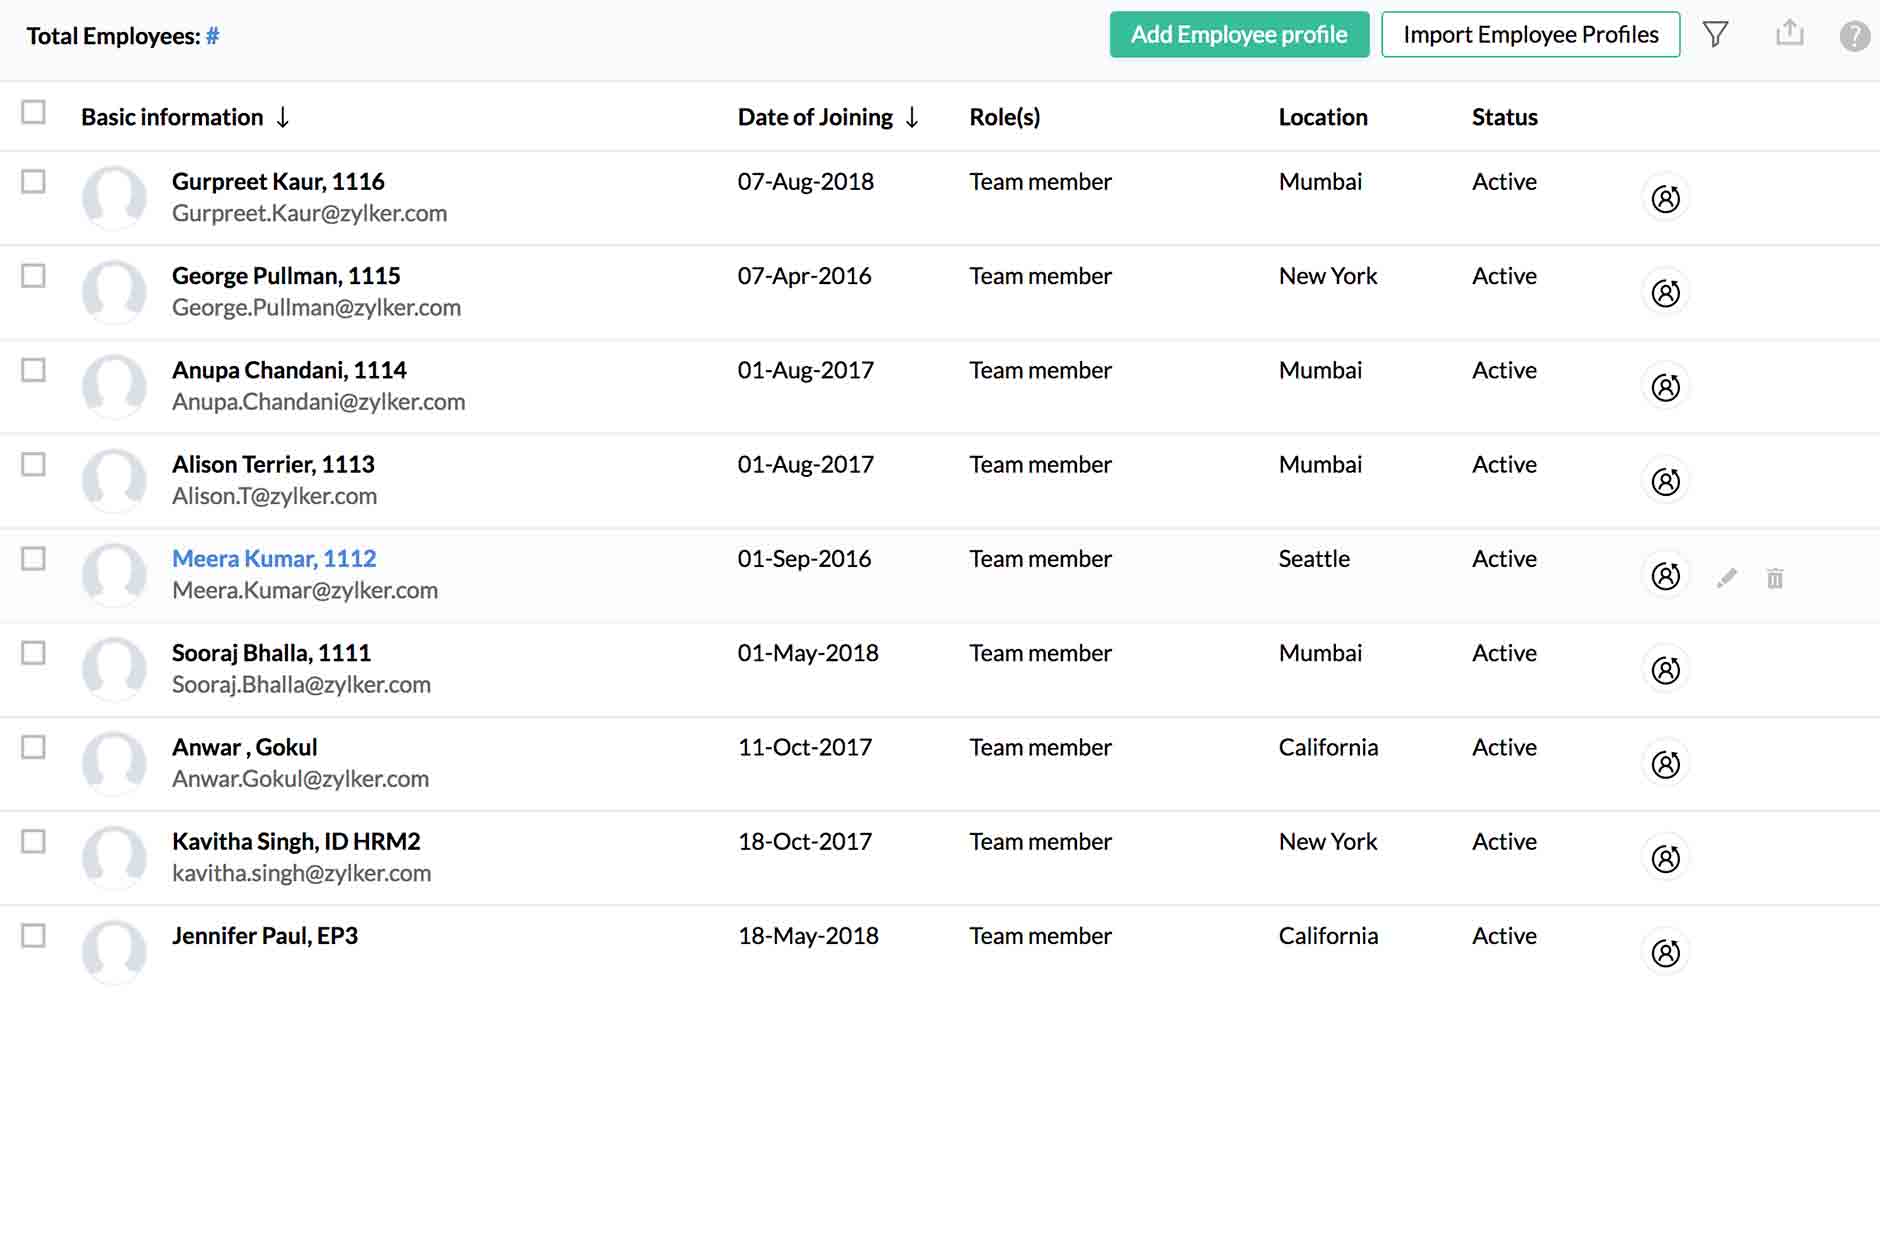Image resolution: width=1880 pixels, height=1250 pixels.
Task: Open Meera Kumar's profile link
Action: pos(274,558)
